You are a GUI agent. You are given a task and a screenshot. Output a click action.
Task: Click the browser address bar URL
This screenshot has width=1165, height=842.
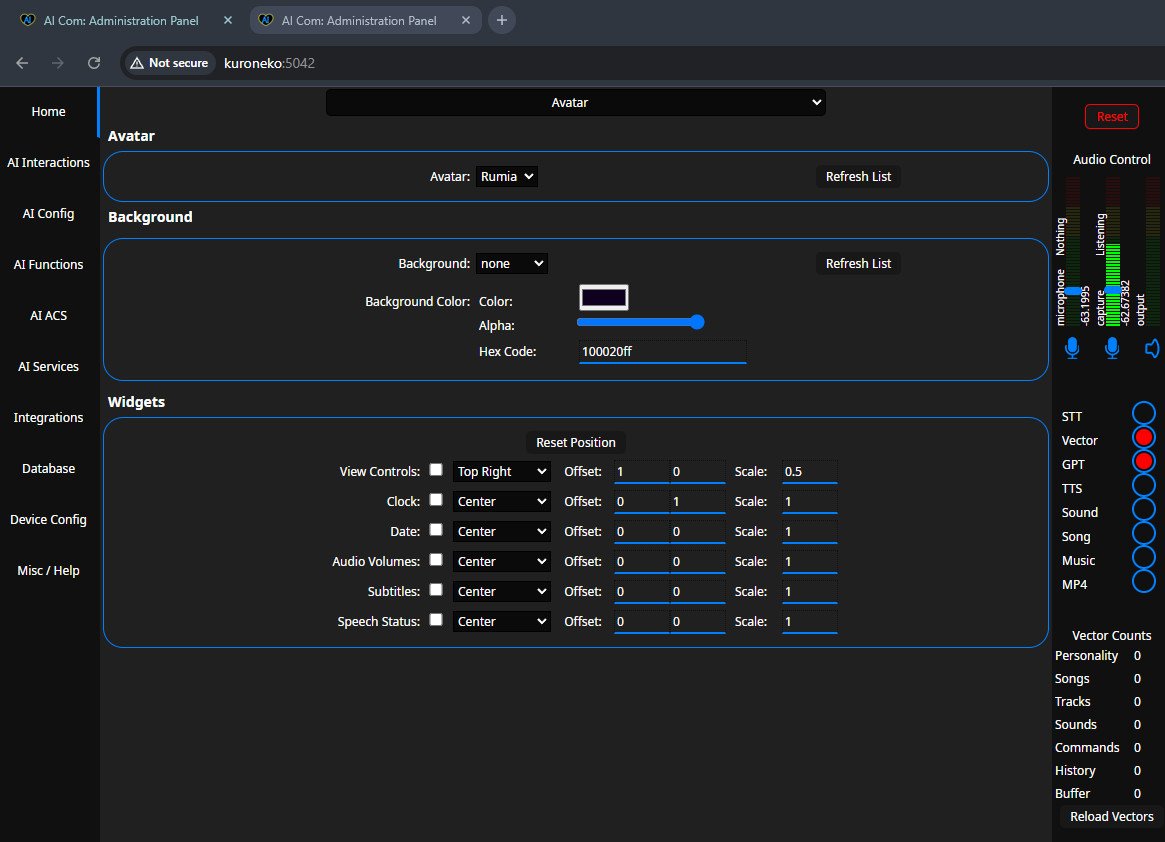[x=270, y=63]
